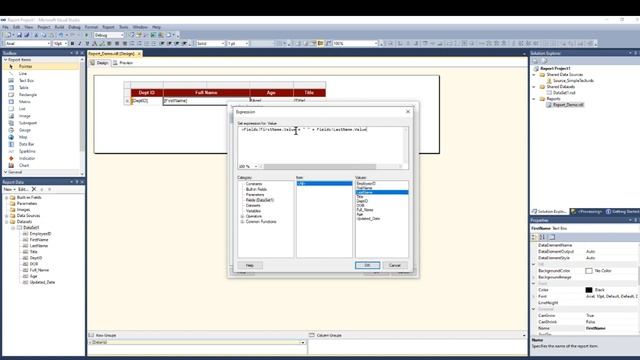Toggle Italic in the formatting toolbar
Viewport: 640px width, 360px height.
coord(80,43)
